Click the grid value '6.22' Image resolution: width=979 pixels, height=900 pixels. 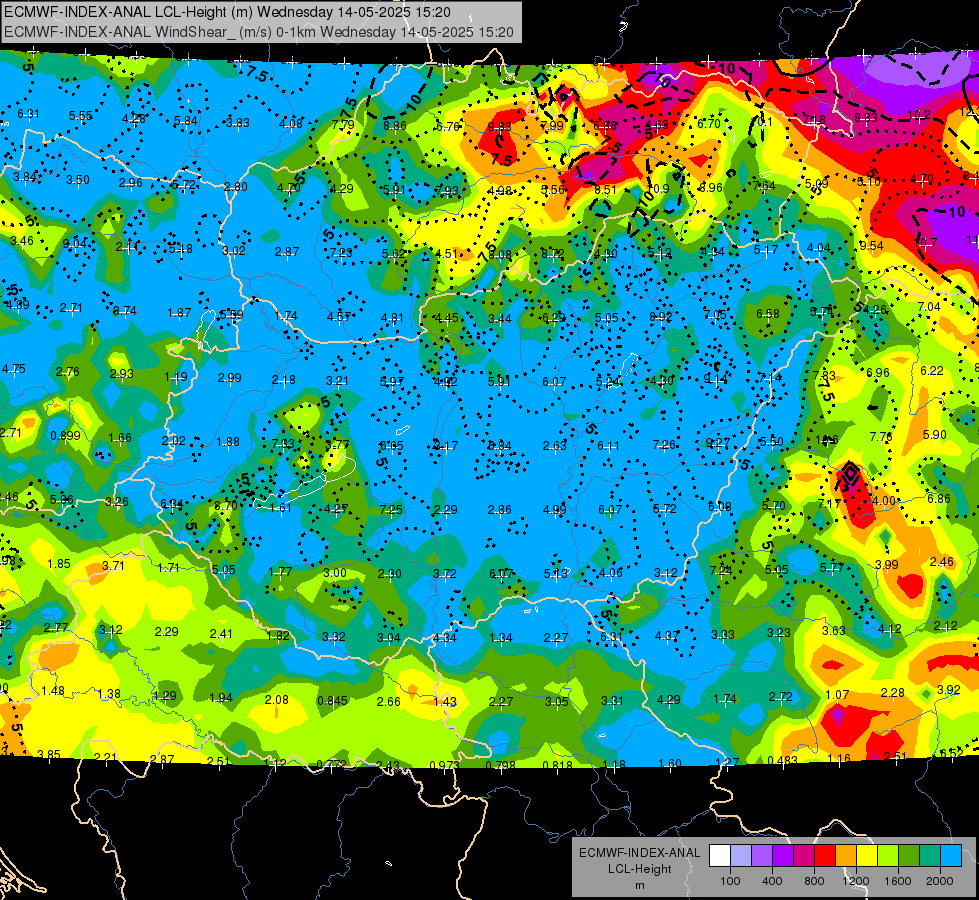[x=932, y=370]
